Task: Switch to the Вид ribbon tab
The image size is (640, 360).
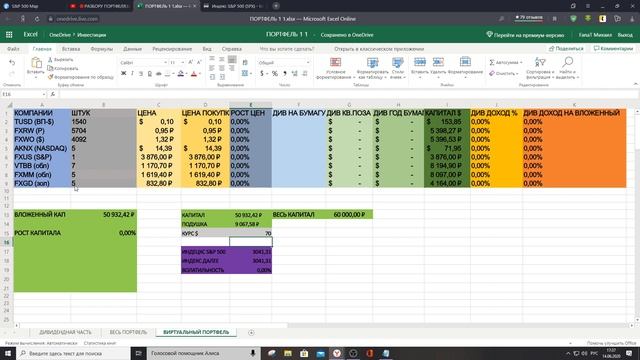Action: pyautogui.click(x=207, y=49)
